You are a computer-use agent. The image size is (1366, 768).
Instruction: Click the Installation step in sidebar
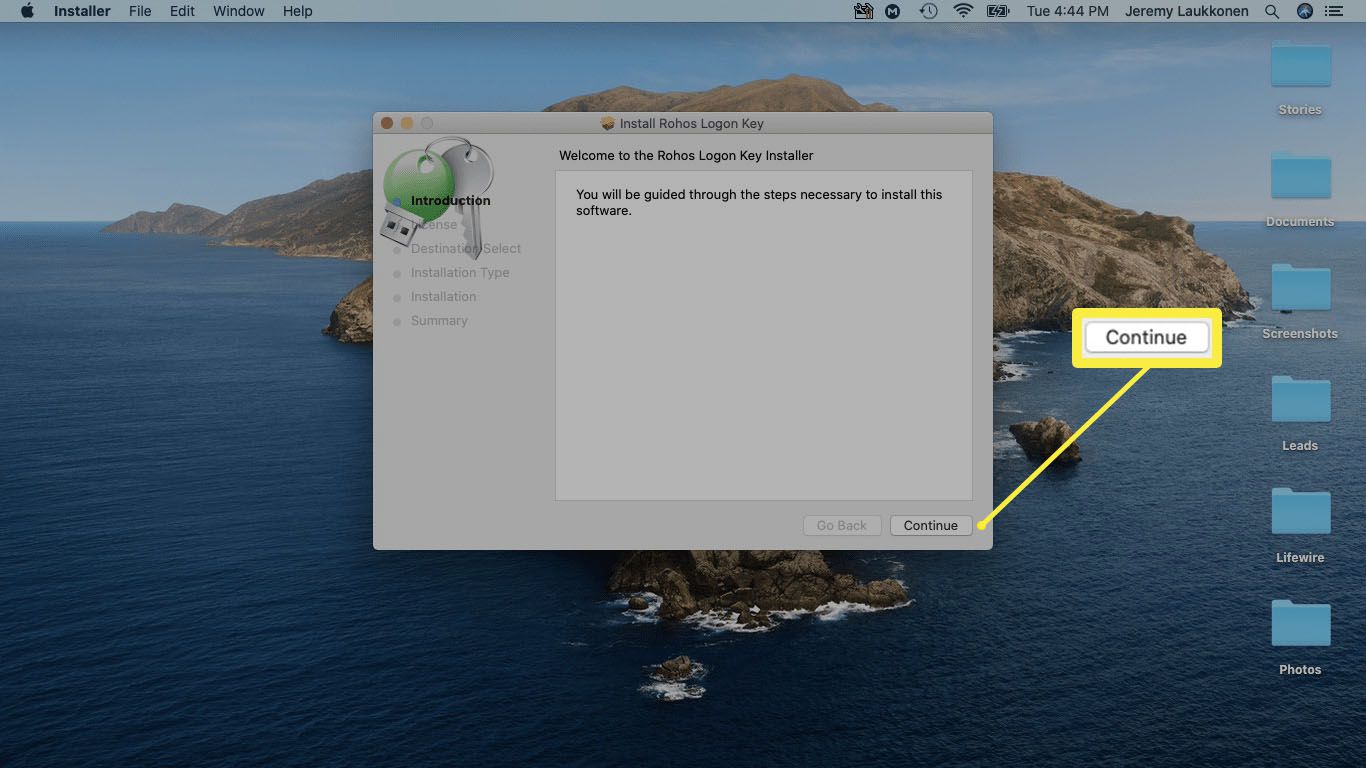[443, 296]
